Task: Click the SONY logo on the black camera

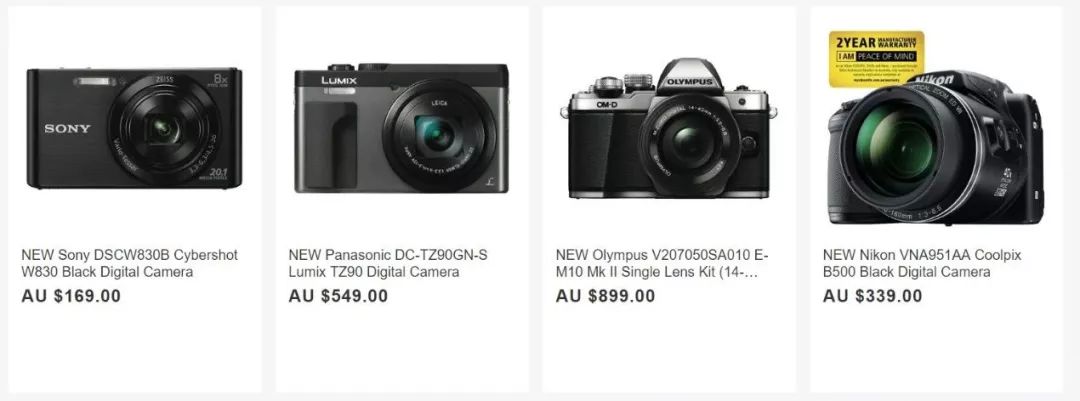Action: 68,129
